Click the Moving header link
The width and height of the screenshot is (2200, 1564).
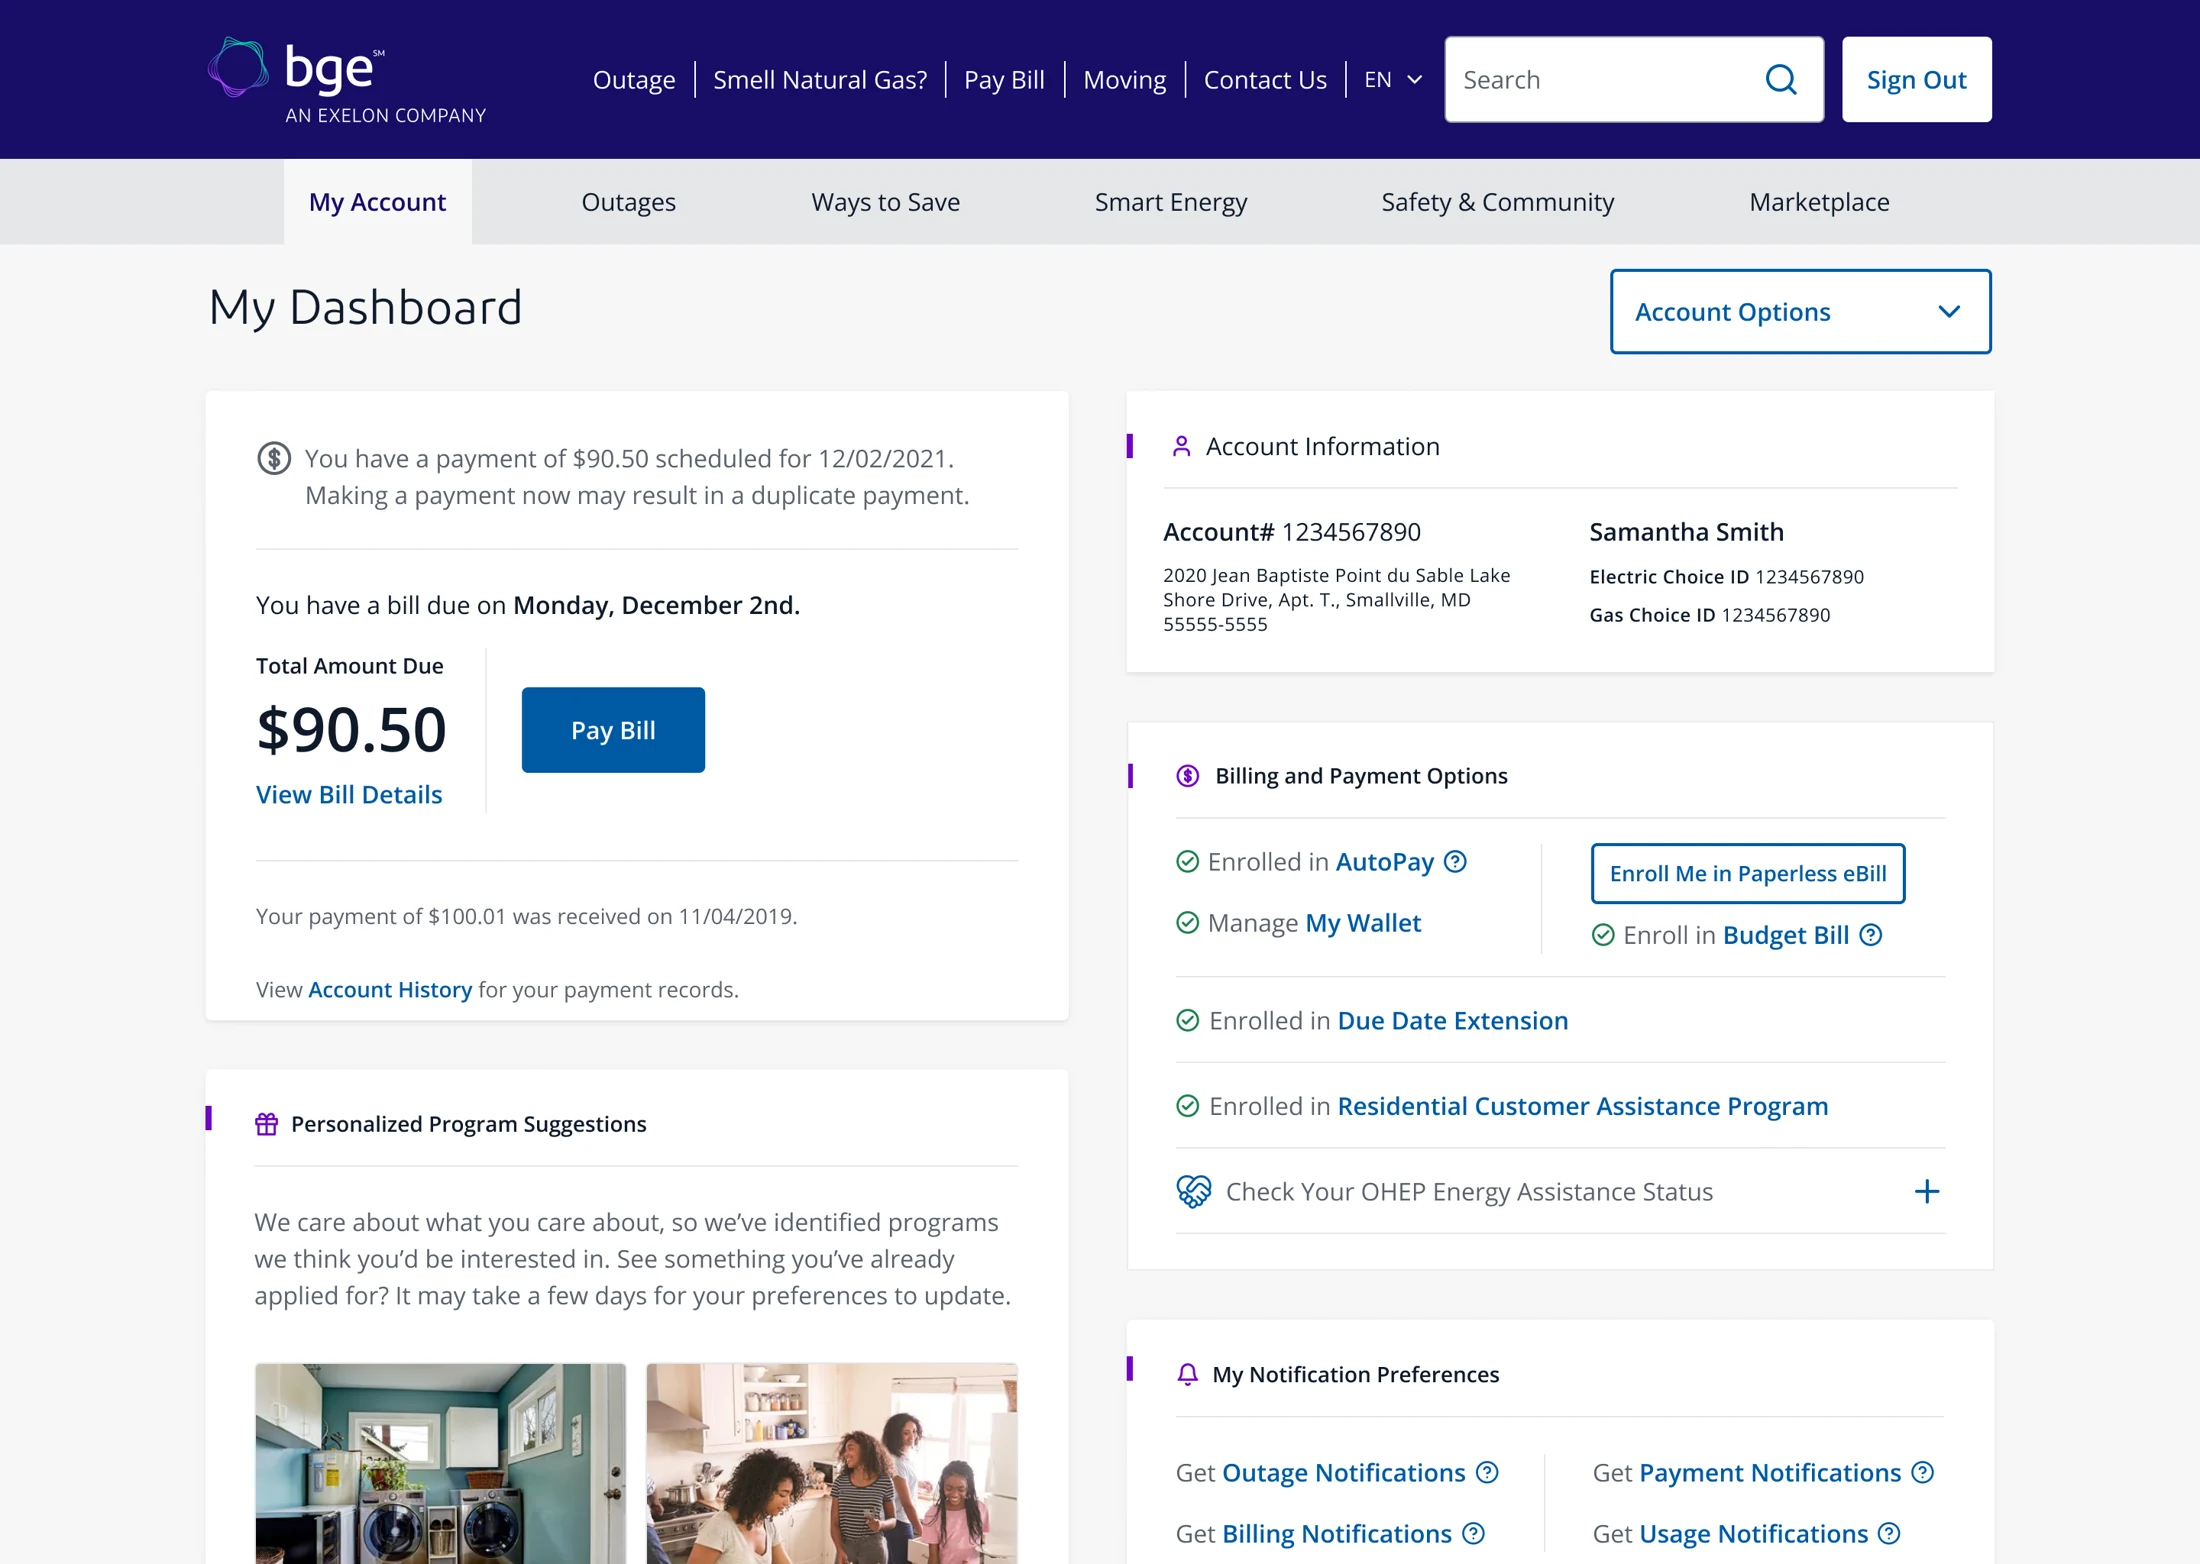pyautogui.click(x=1124, y=80)
